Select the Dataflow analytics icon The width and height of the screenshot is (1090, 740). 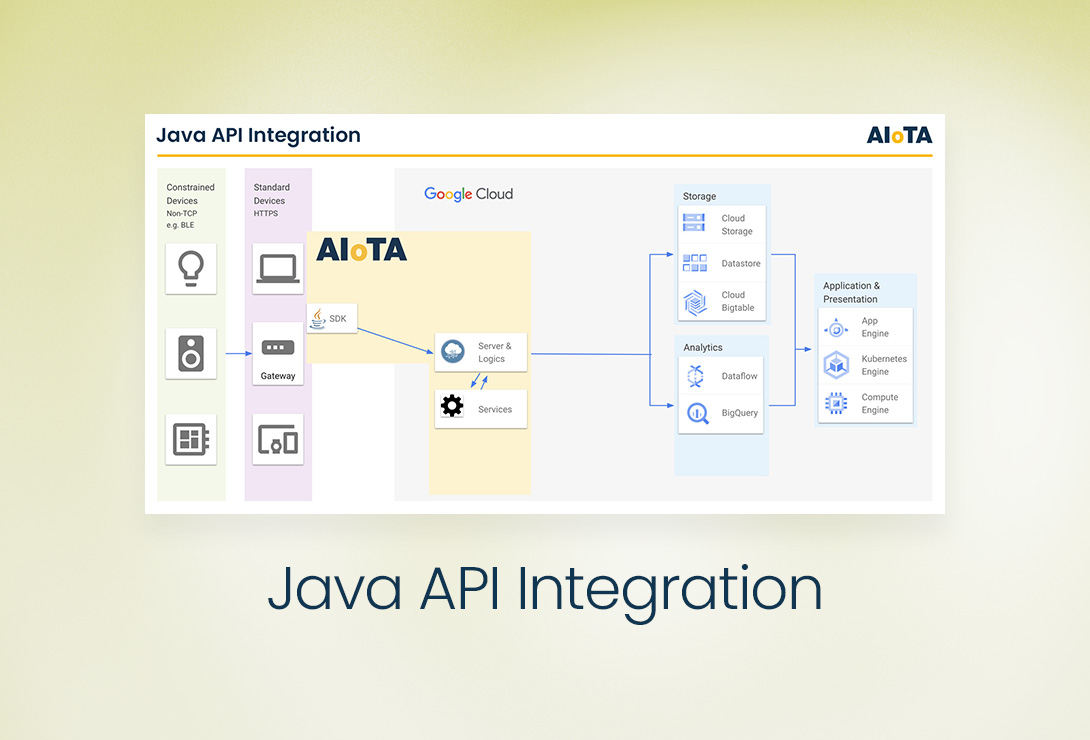pyautogui.click(x=696, y=376)
